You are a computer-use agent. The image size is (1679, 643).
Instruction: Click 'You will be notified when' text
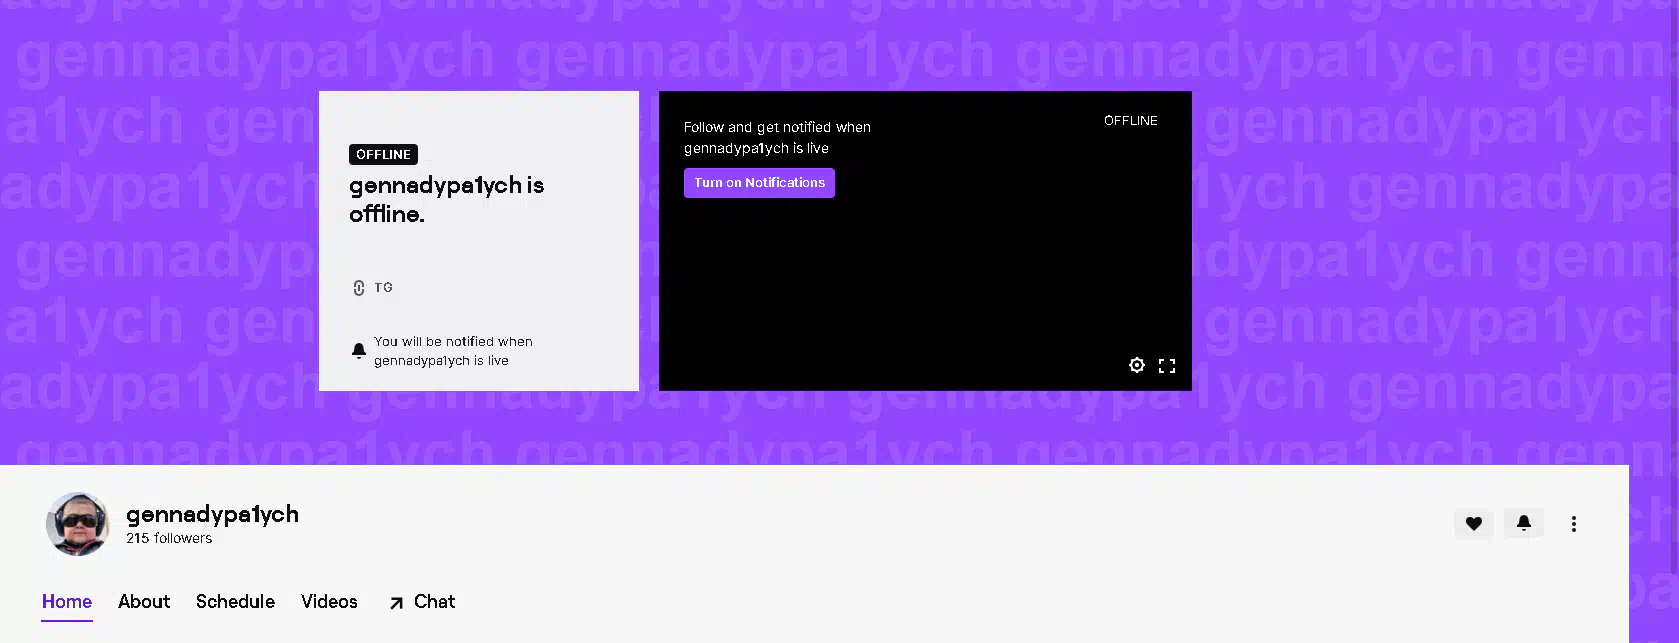tap(453, 341)
